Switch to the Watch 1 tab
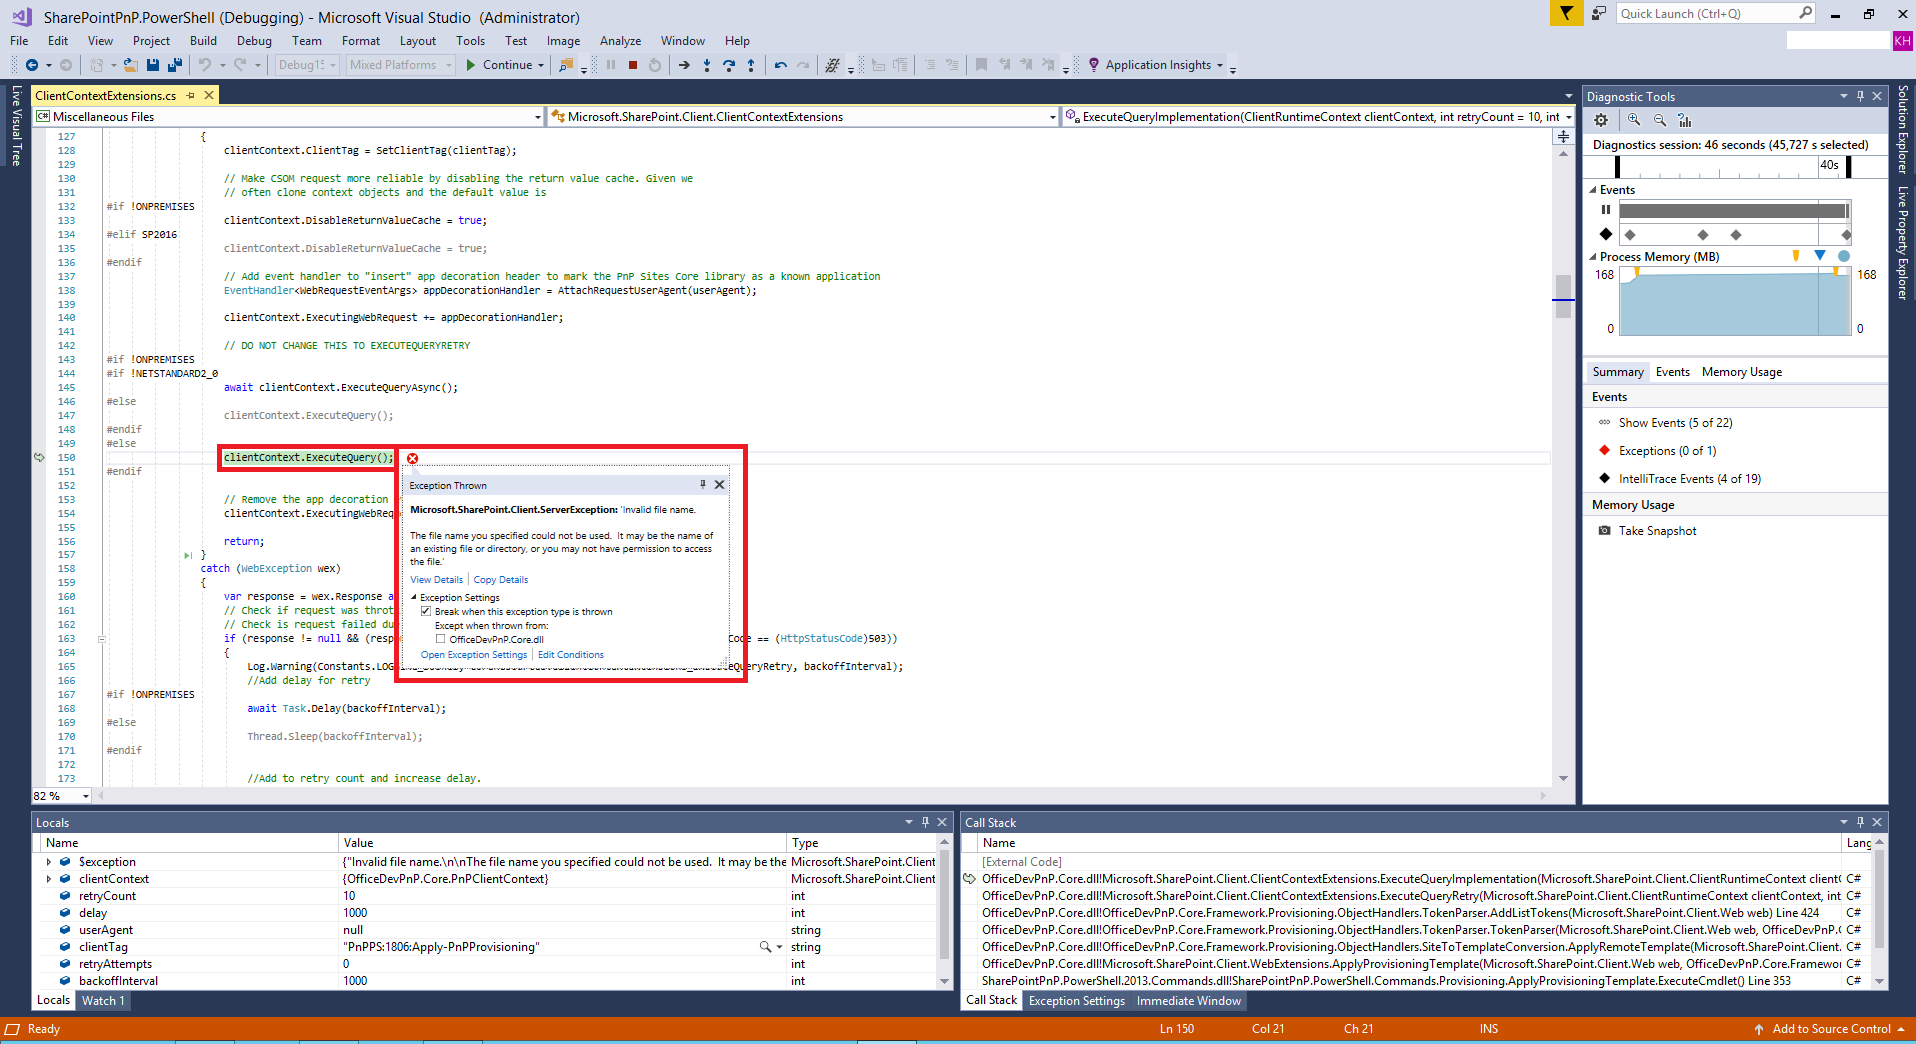 coord(103,1000)
